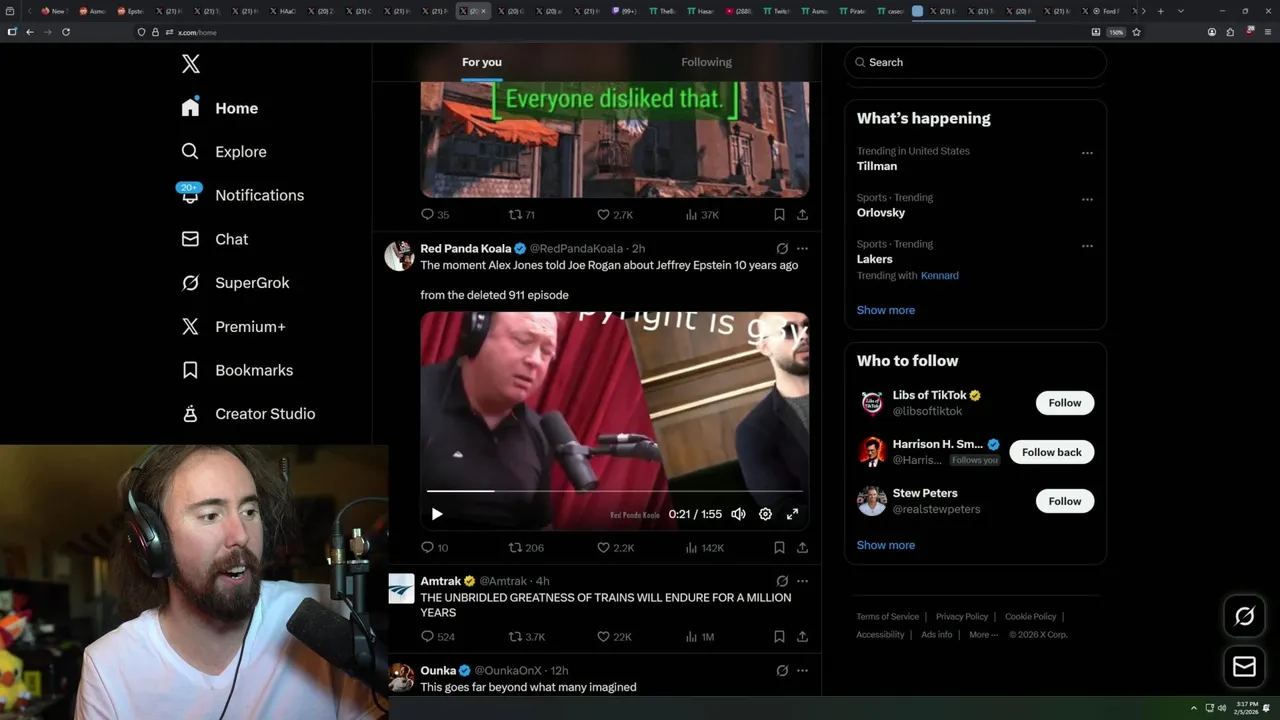Screen dimensions: 1280x720
Task: Open a new browser tab with plus
Action: click(x=1160, y=11)
